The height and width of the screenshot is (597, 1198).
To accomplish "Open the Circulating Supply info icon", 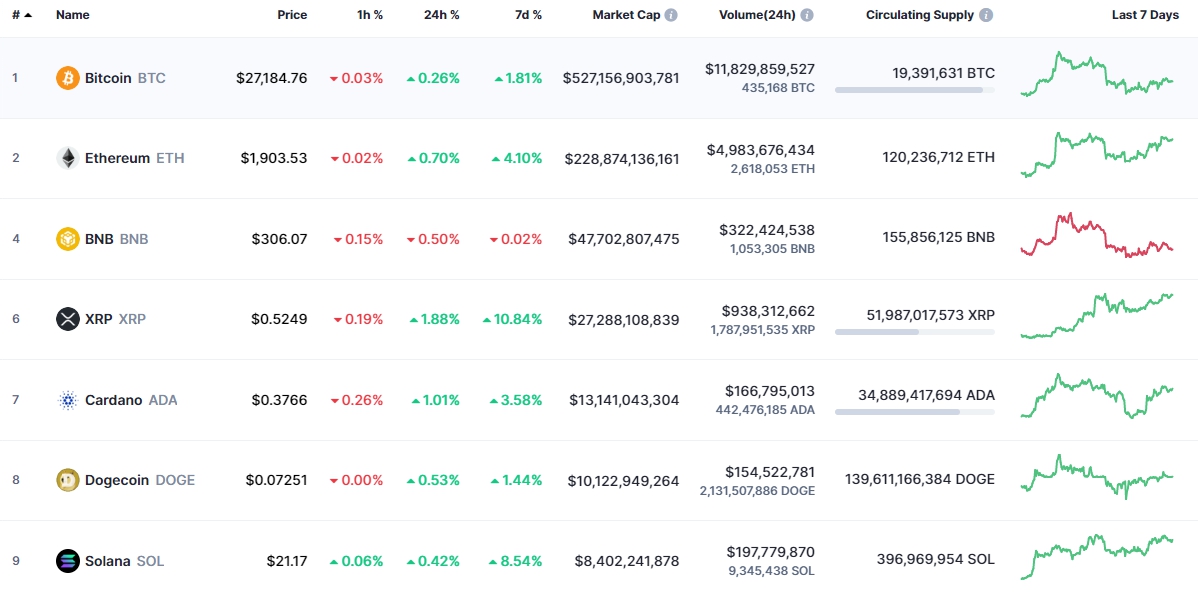I will coord(986,15).
